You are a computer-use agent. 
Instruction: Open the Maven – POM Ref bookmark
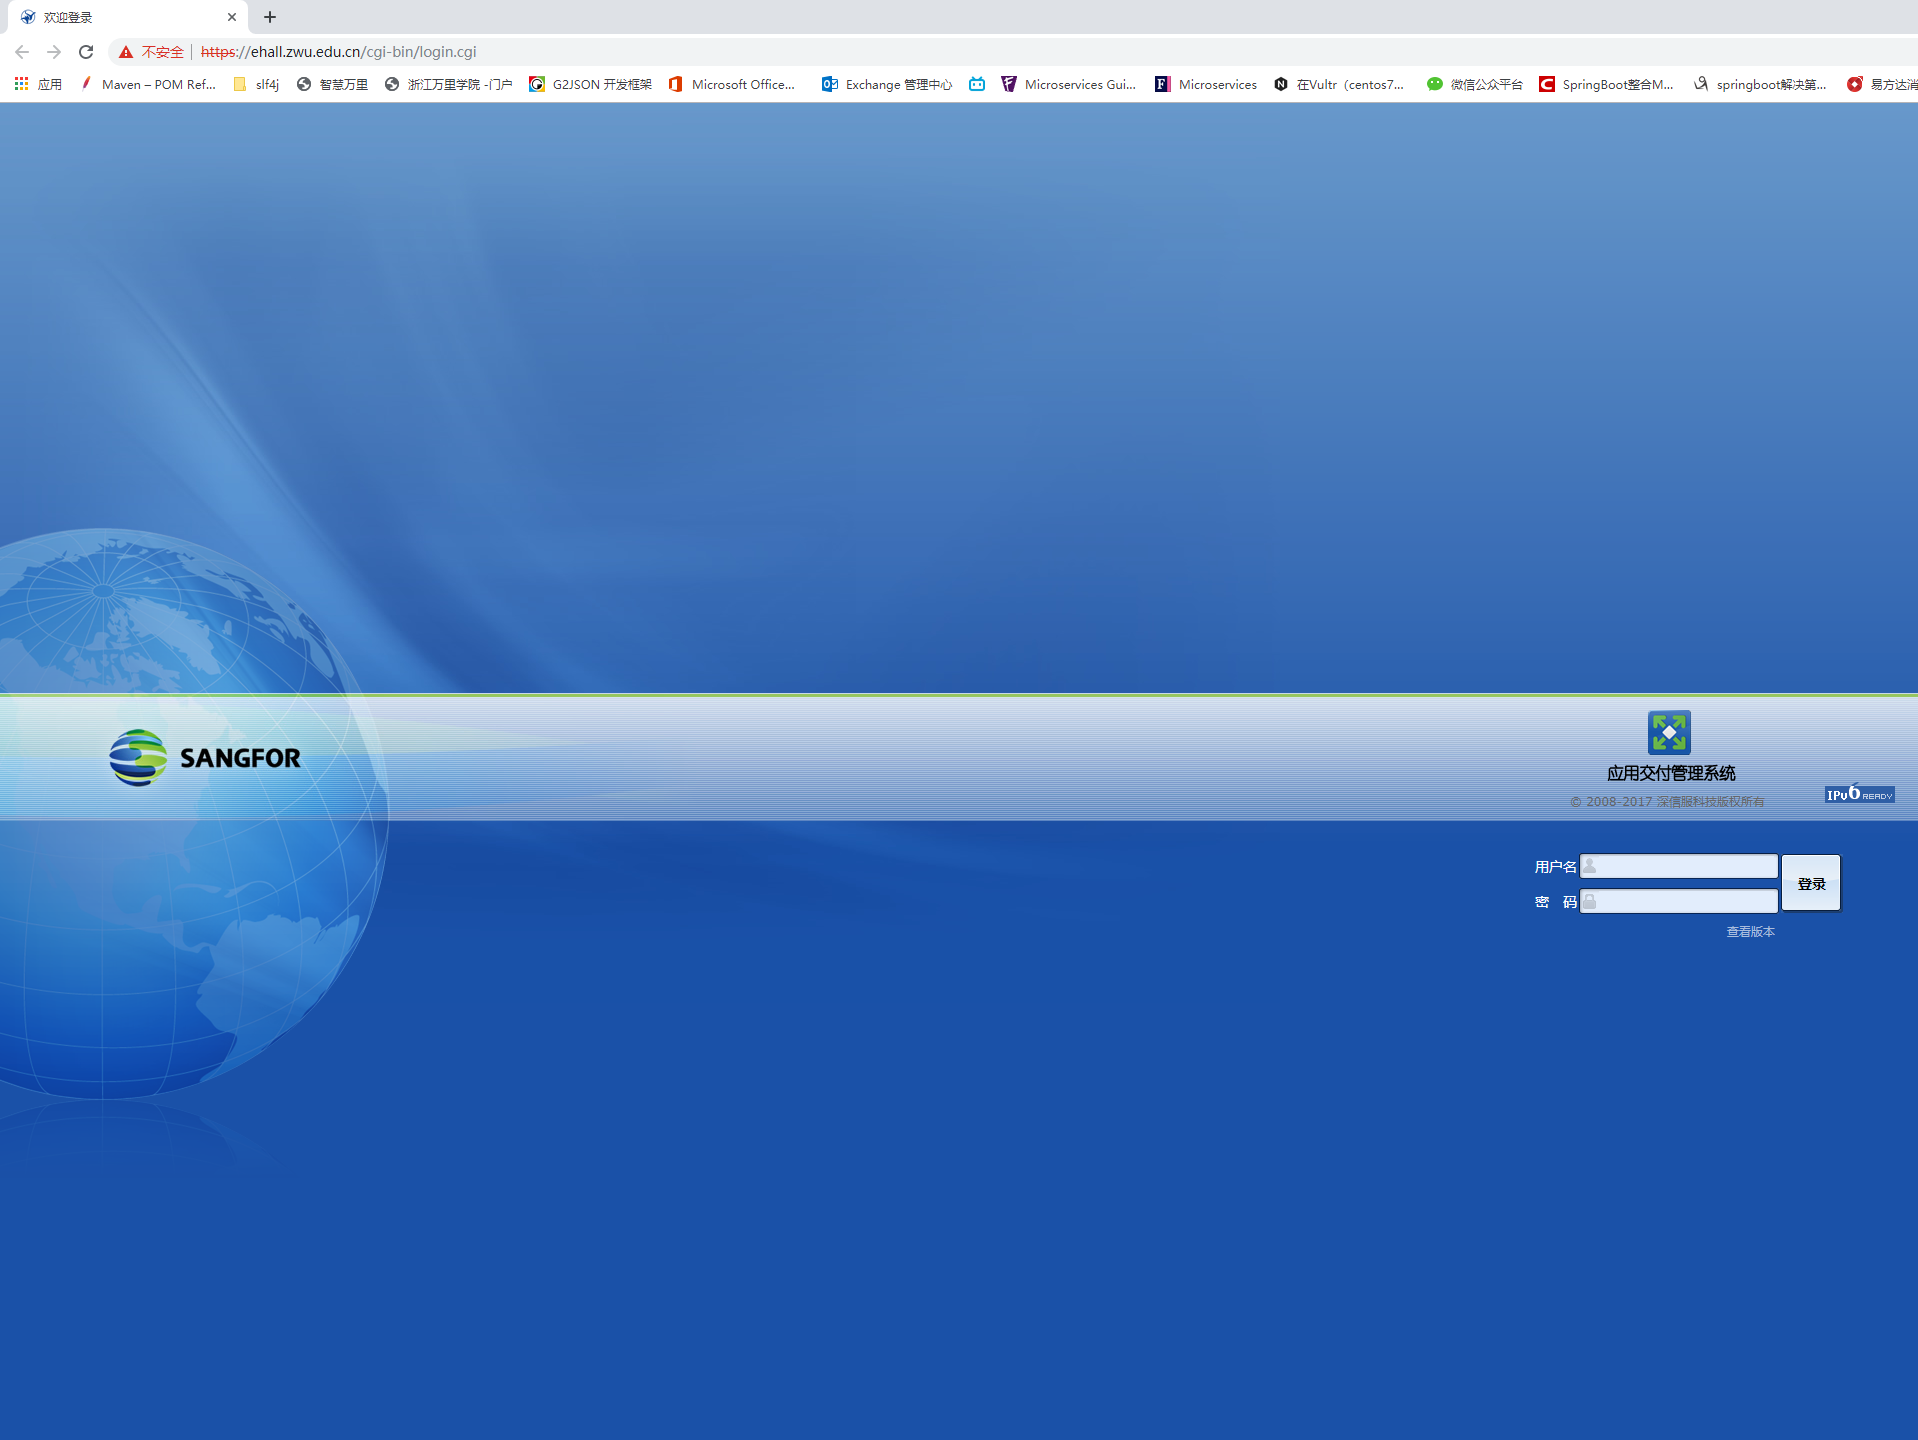pyautogui.click(x=148, y=84)
